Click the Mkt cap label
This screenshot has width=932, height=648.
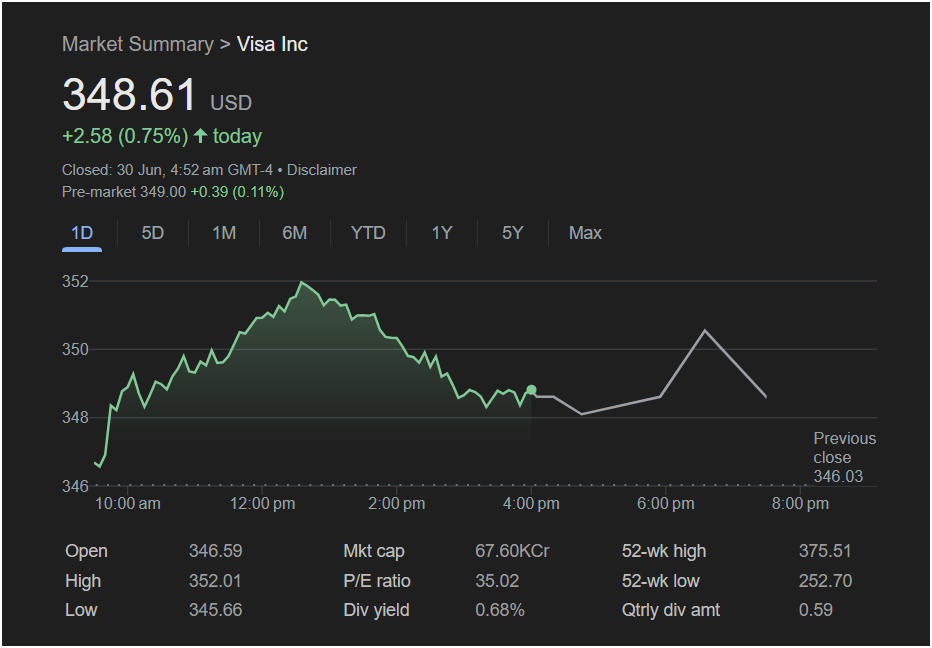pyautogui.click(x=374, y=551)
